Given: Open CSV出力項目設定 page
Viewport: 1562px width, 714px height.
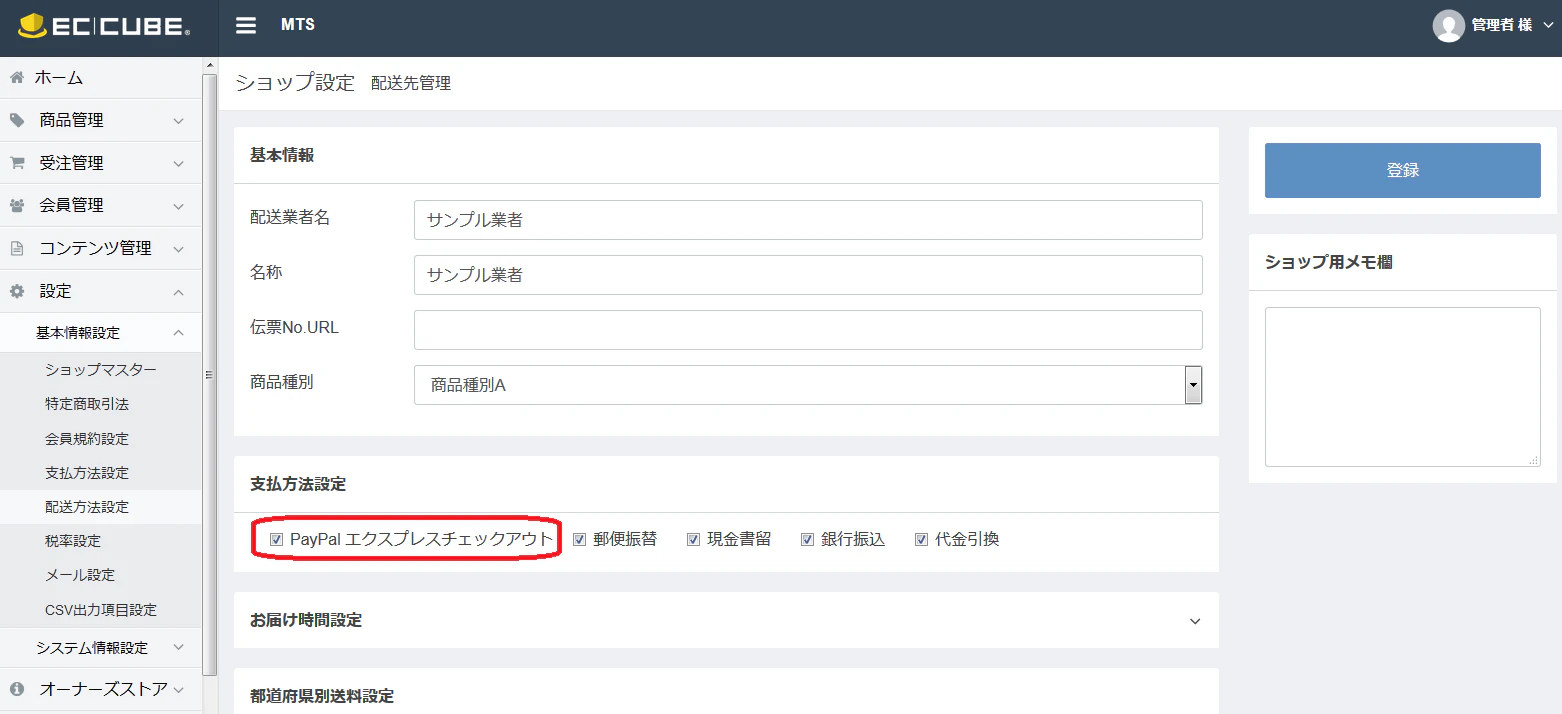Looking at the screenshot, I should [101, 610].
